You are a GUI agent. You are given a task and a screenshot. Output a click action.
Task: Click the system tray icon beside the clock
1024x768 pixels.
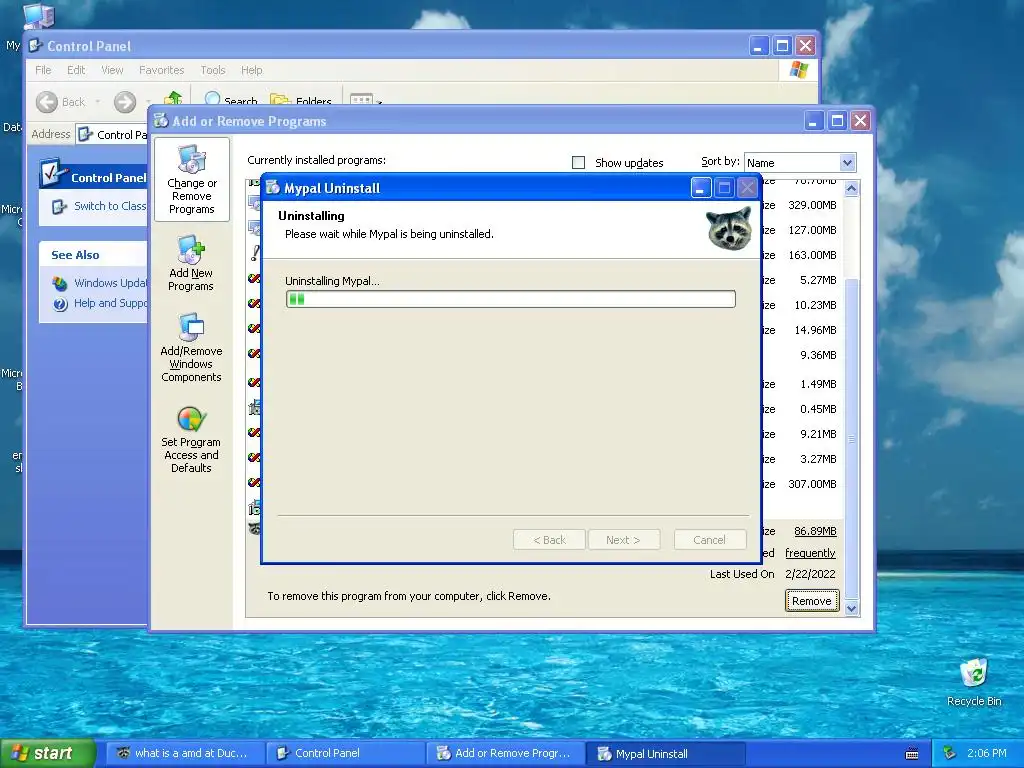pyautogui.click(x=949, y=754)
